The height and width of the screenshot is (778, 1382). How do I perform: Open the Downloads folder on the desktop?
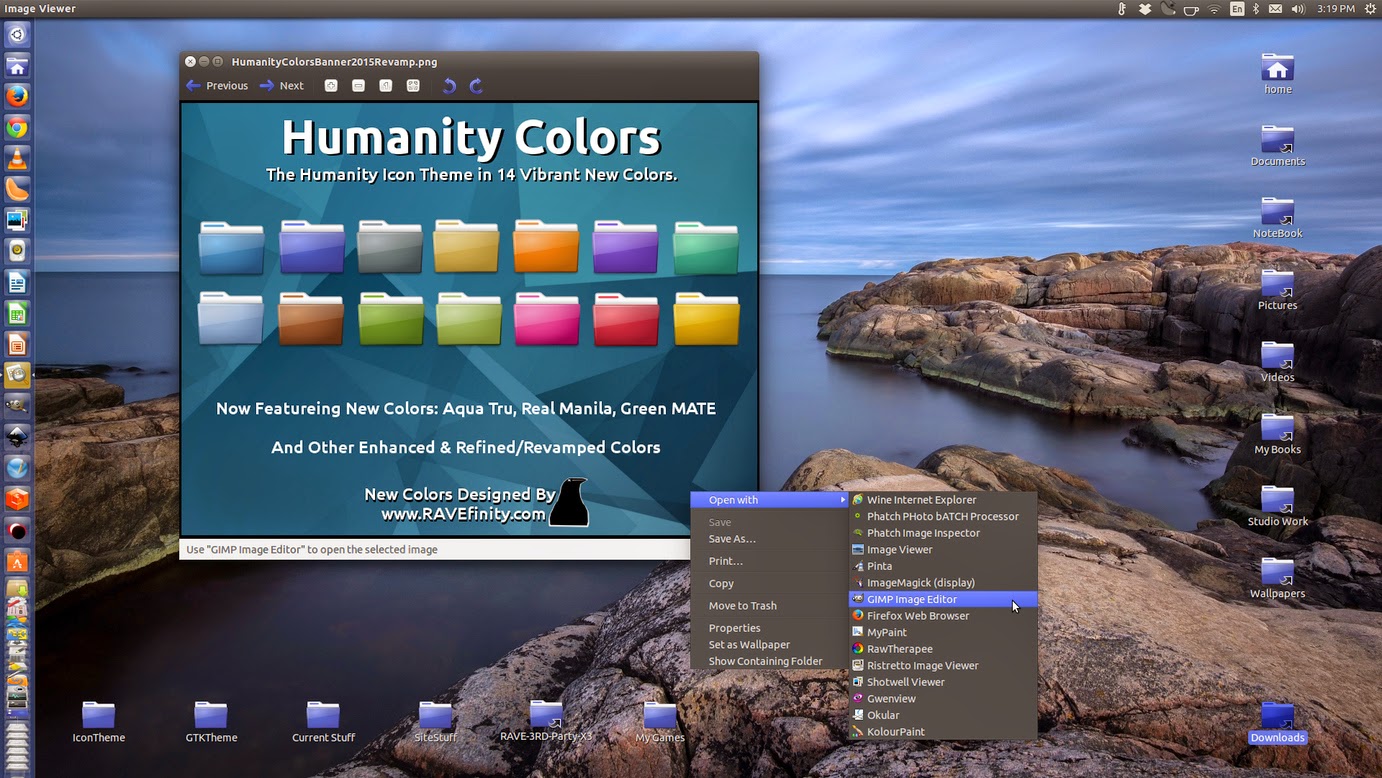tap(1277, 716)
